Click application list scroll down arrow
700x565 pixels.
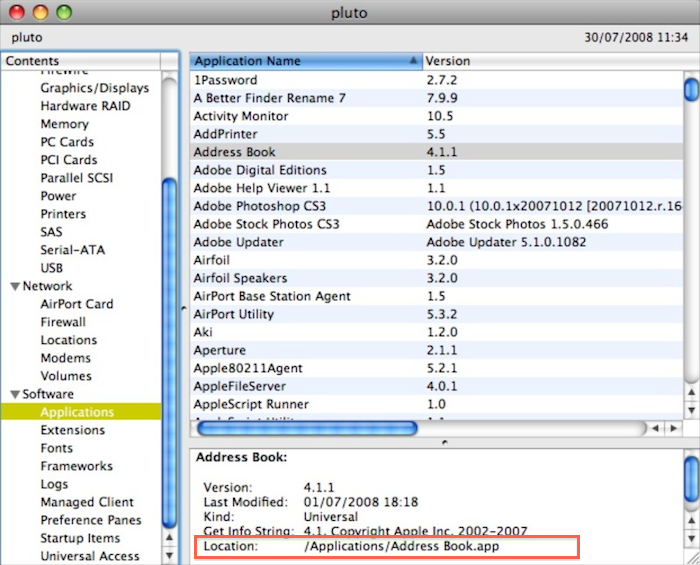(692, 410)
